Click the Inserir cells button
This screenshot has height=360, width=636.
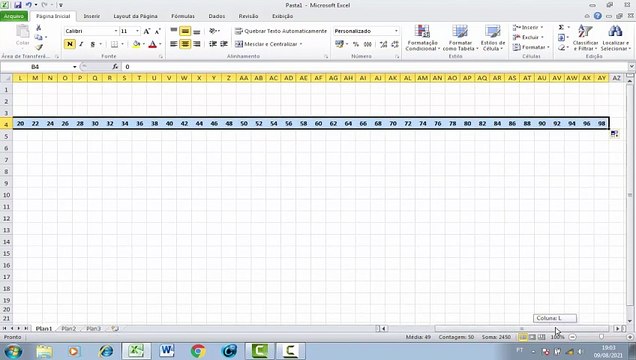coord(528,27)
